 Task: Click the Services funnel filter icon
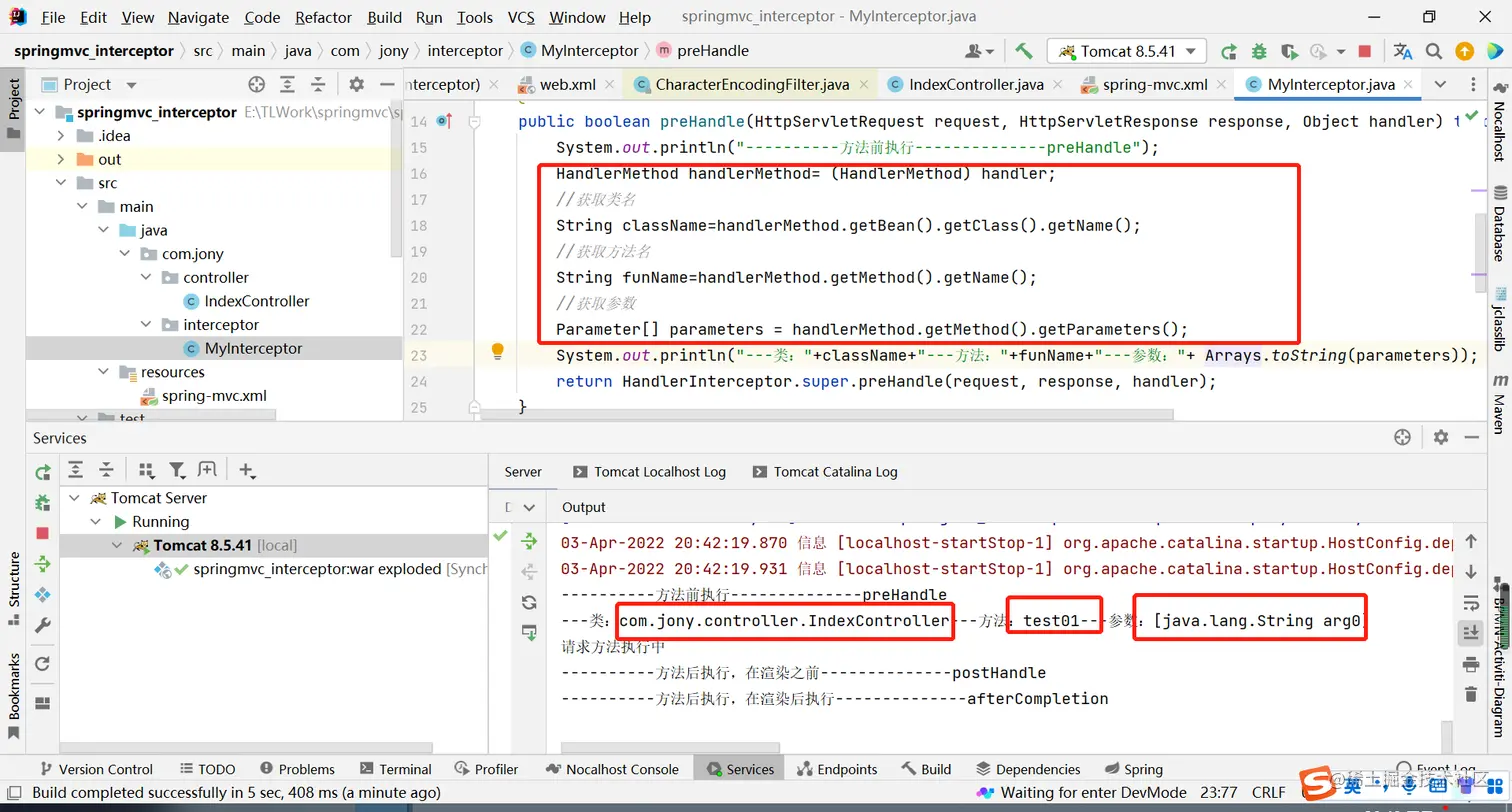click(177, 470)
